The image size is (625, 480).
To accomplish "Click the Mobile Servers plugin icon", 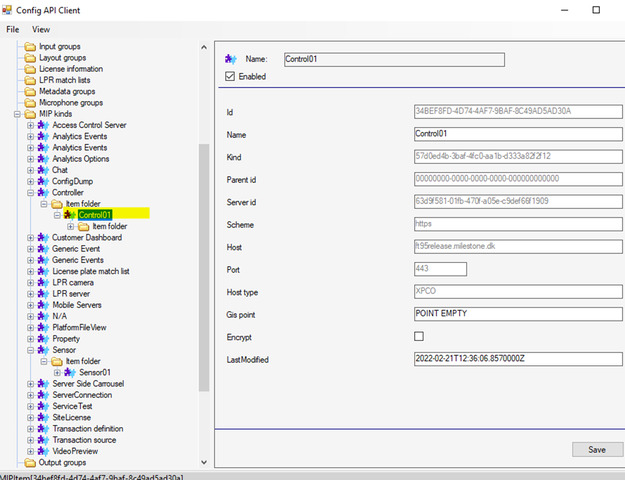I will tap(44, 304).
